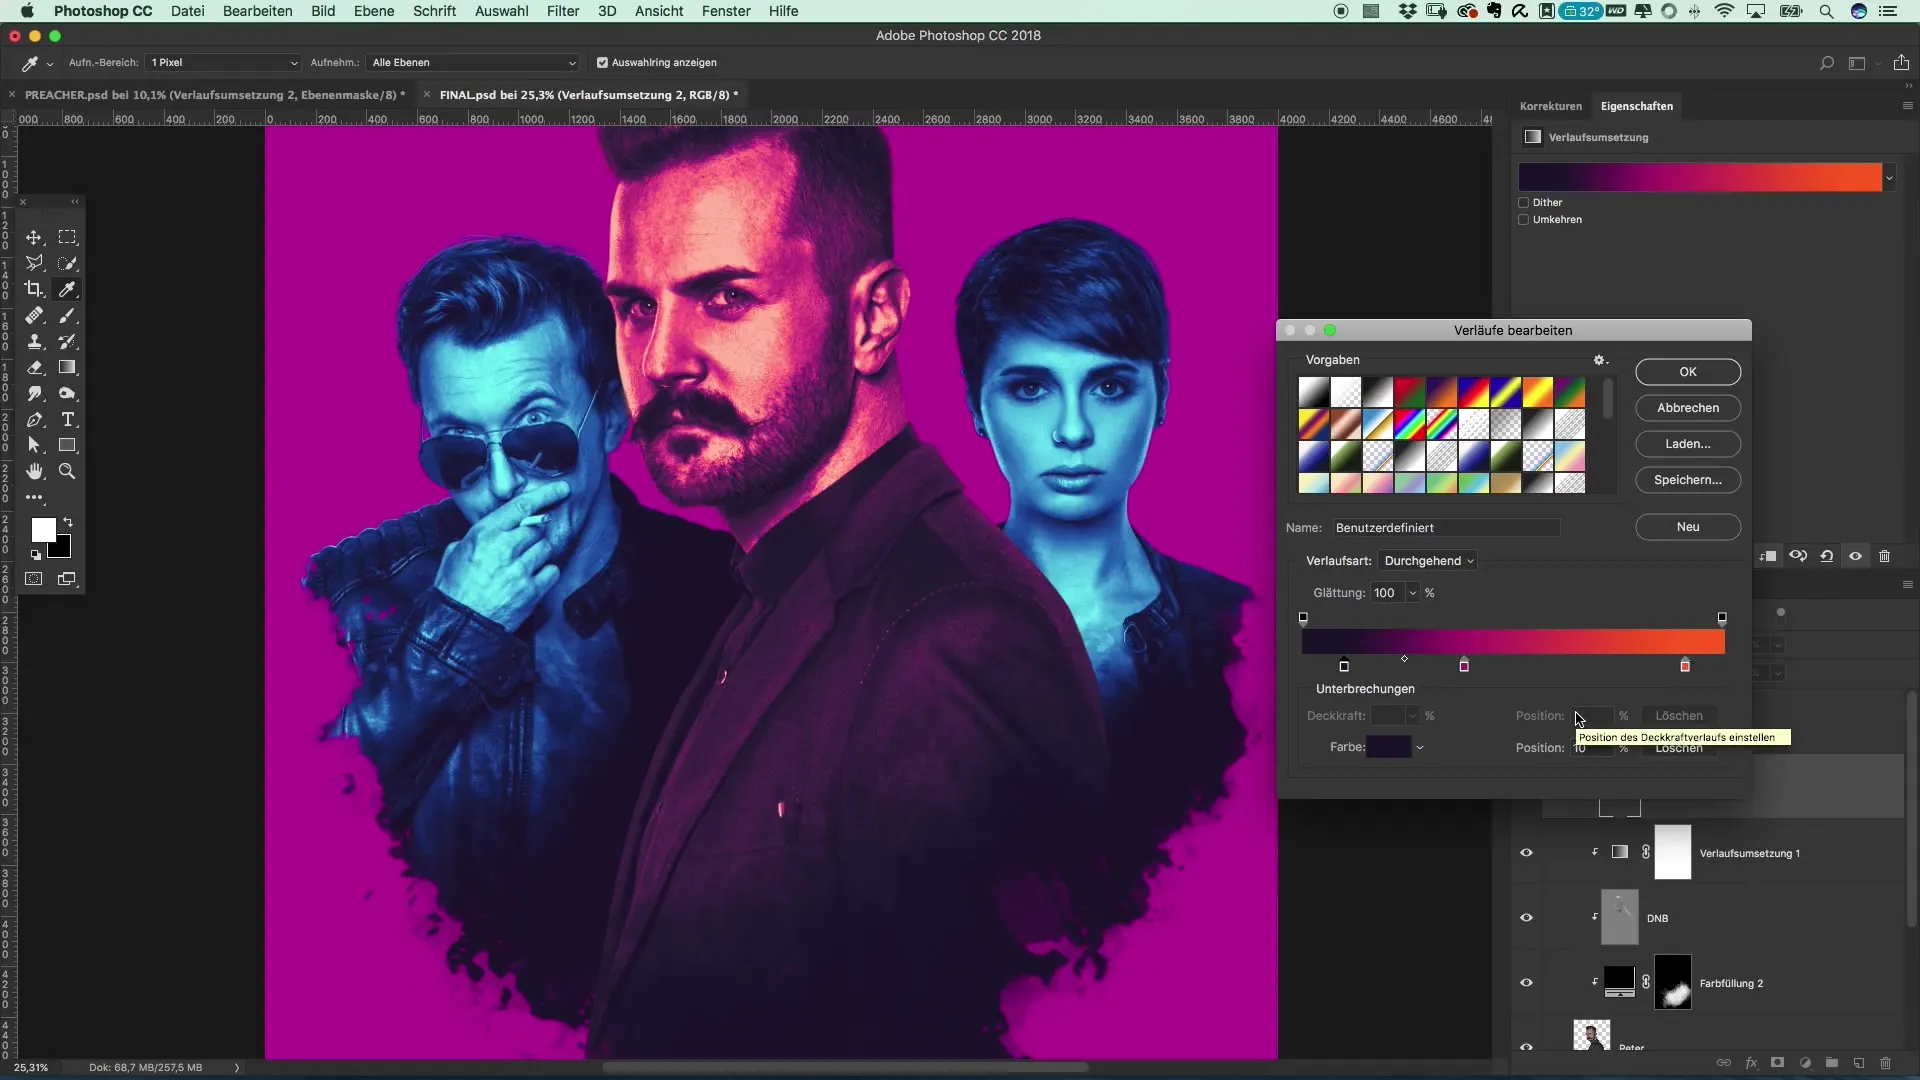The width and height of the screenshot is (1920, 1080).
Task: Open the Filter menu
Action: click(563, 11)
